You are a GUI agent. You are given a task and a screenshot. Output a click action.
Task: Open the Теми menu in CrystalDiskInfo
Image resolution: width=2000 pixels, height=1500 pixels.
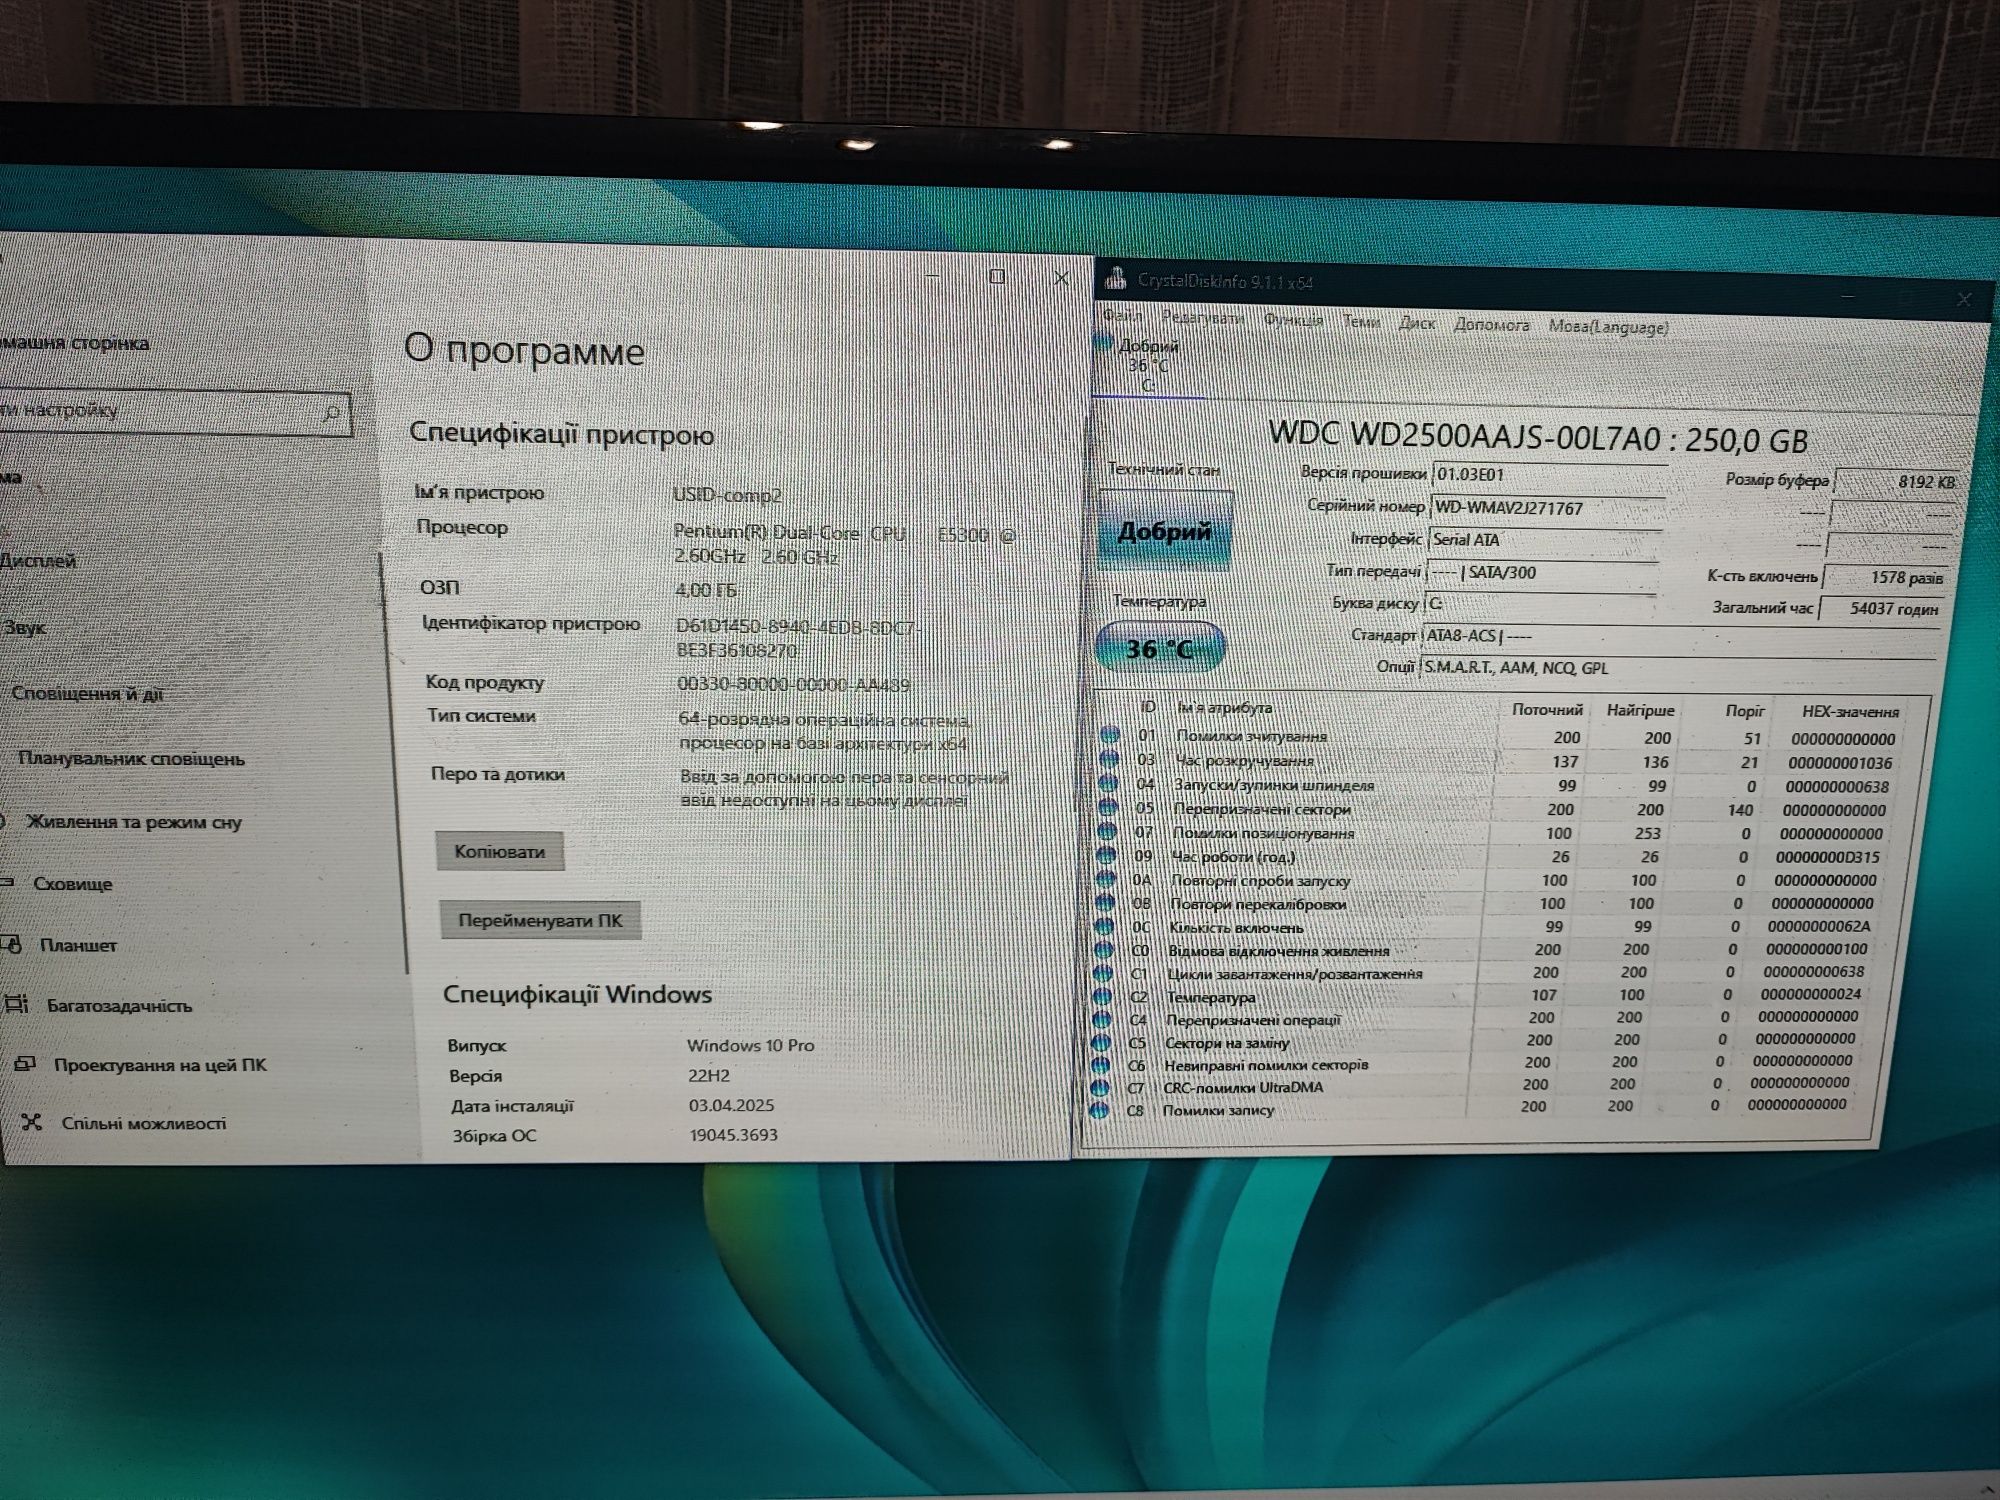click(x=1361, y=321)
